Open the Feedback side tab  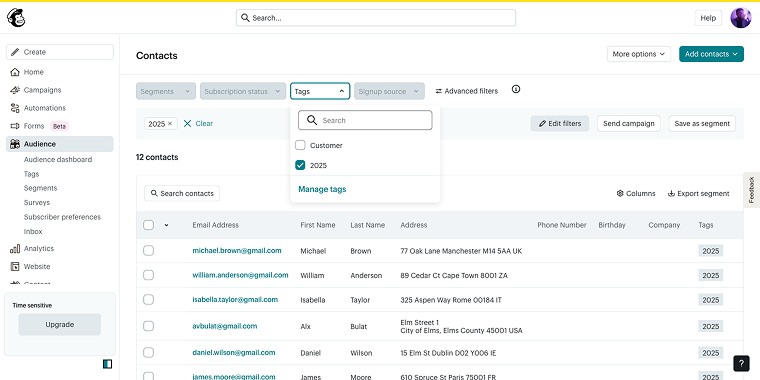tap(751, 190)
